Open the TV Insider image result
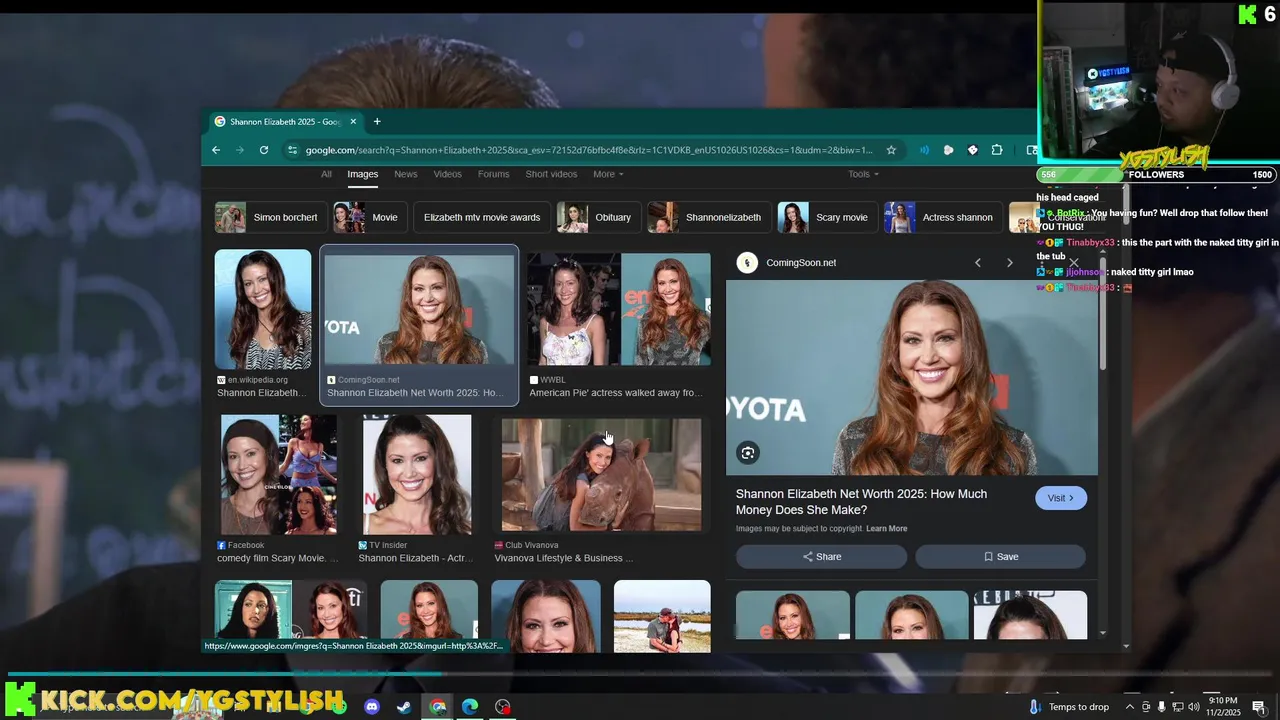This screenshot has height=720, width=1280. [417, 475]
